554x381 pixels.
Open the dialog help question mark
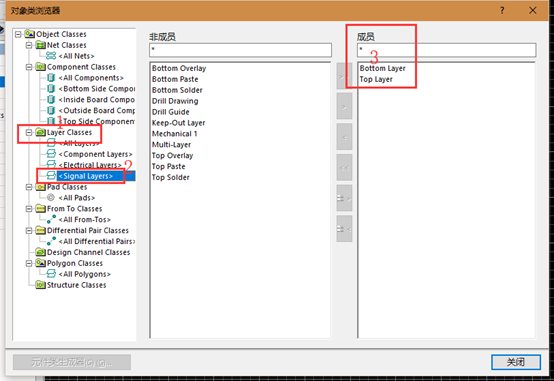click(x=502, y=11)
